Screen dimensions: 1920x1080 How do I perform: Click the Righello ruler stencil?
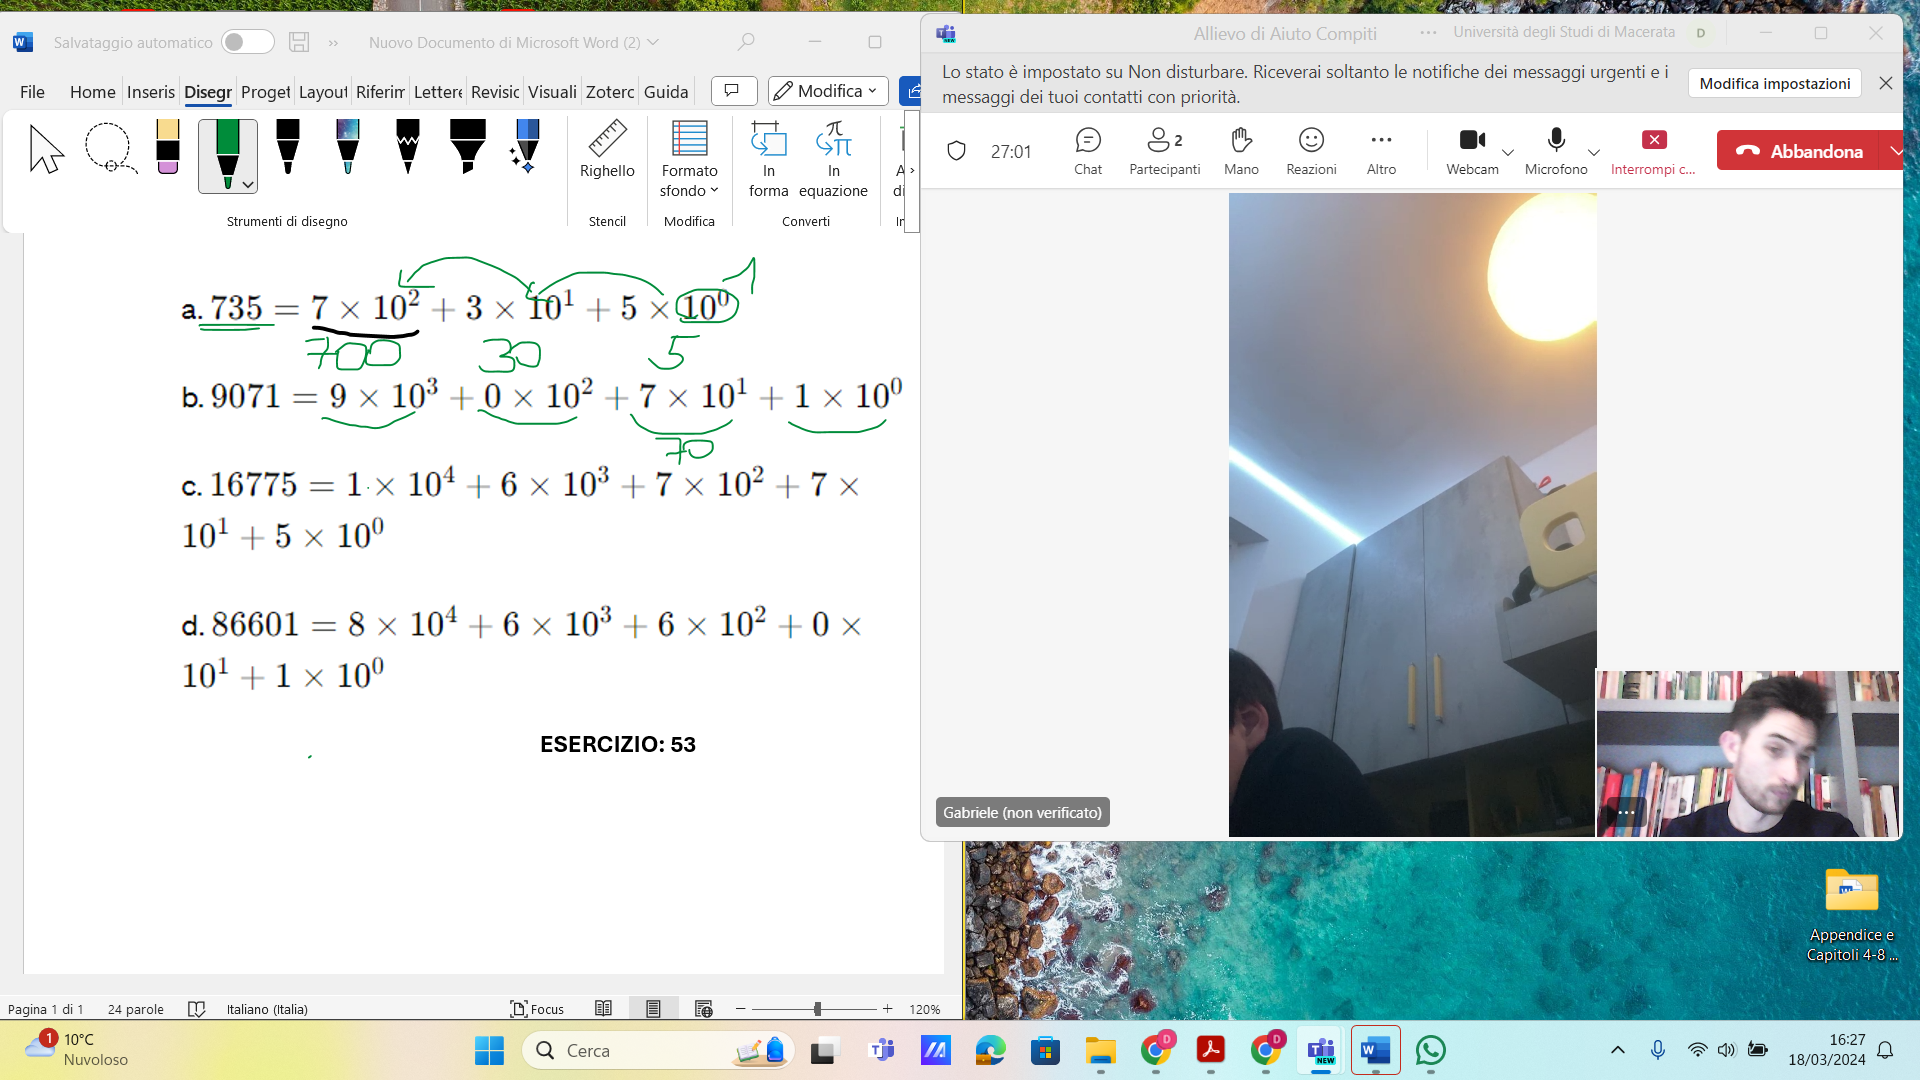click(x=607, y=150)
